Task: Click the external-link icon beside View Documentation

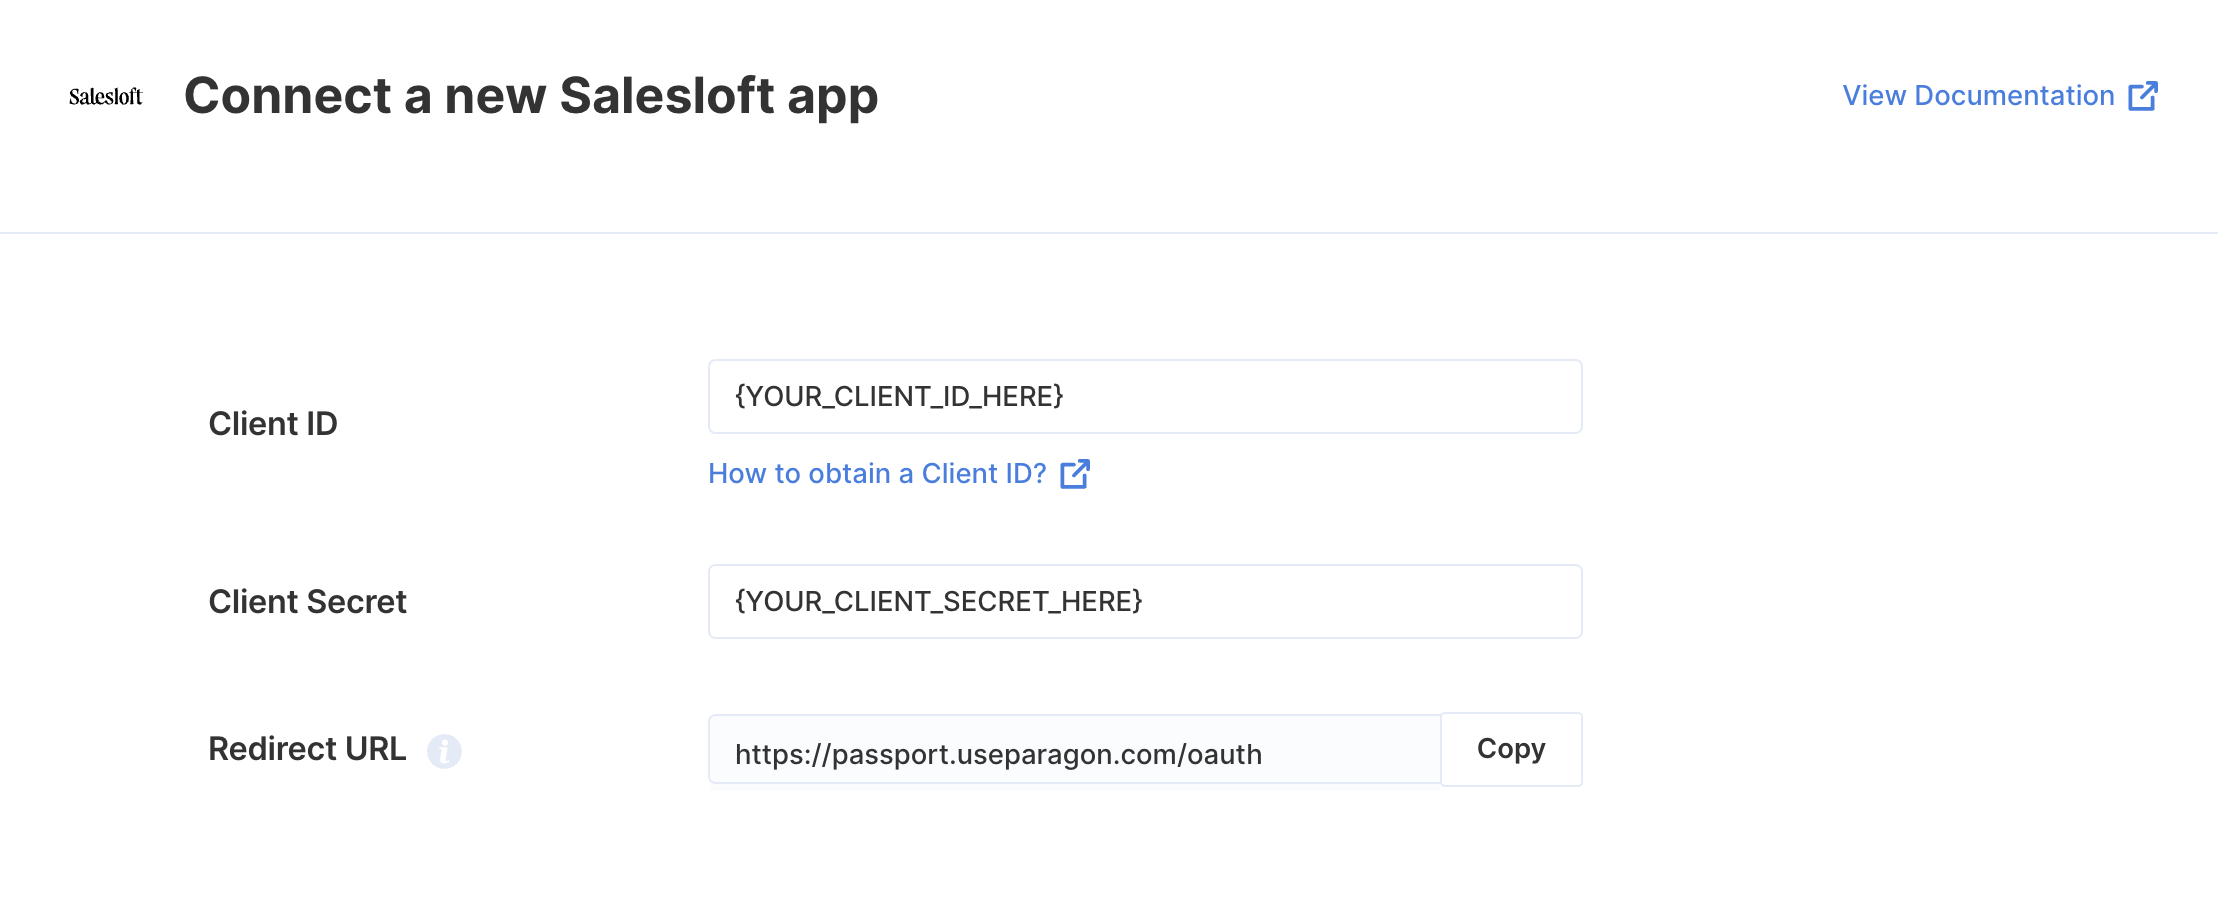Action: [2143, 96]
